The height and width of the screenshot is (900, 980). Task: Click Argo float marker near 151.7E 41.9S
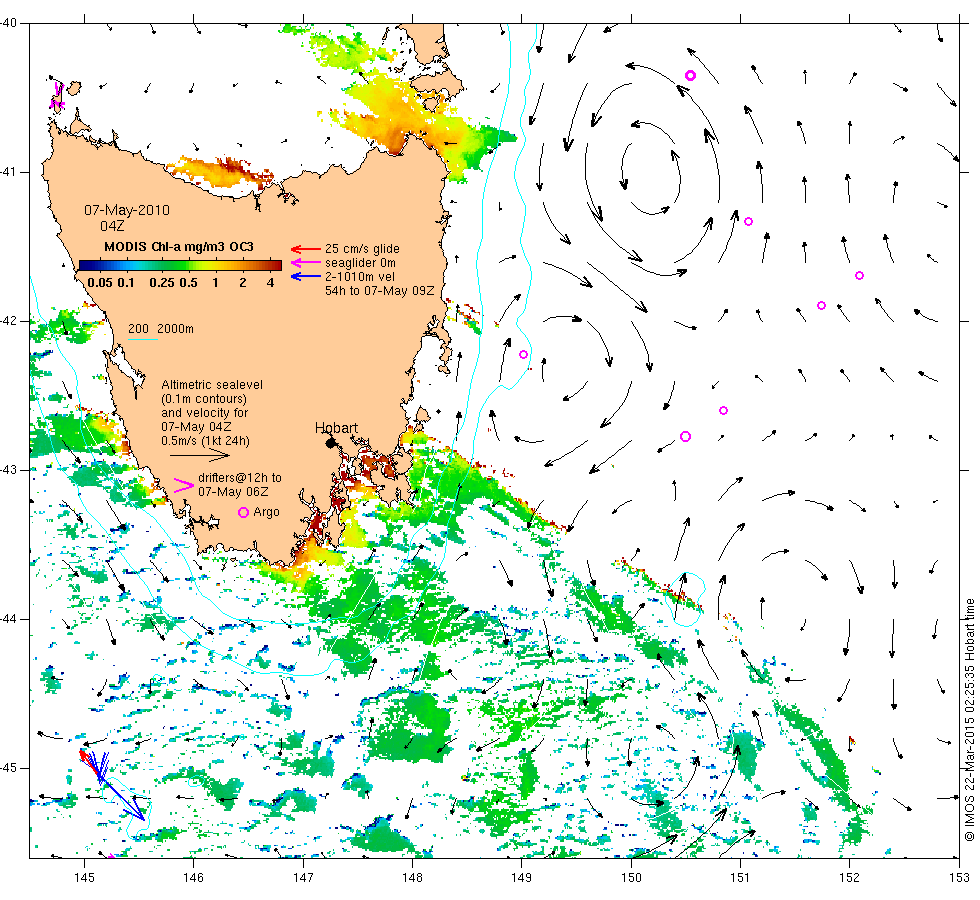click(821, 306)
